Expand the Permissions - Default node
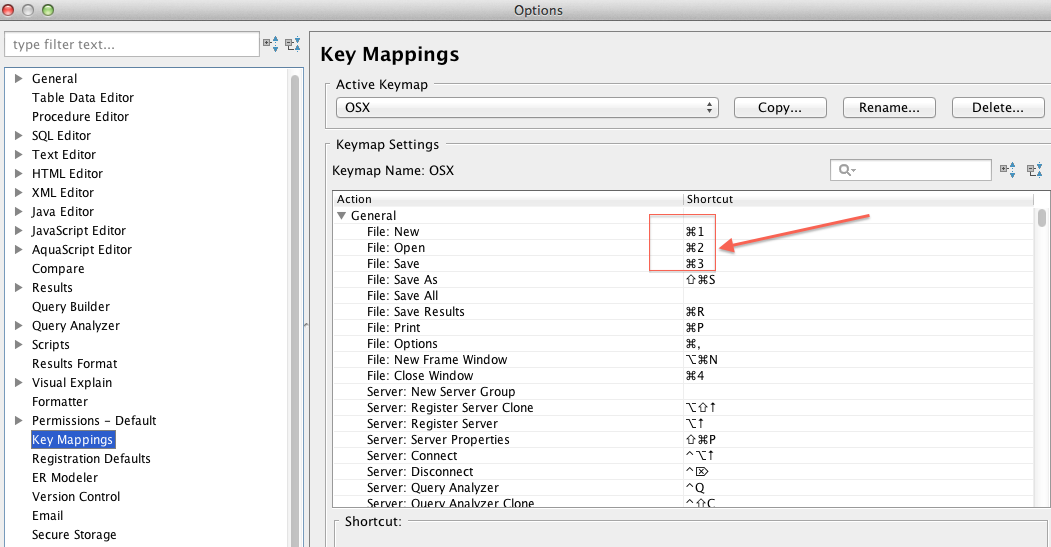 [x=19, y=420]
